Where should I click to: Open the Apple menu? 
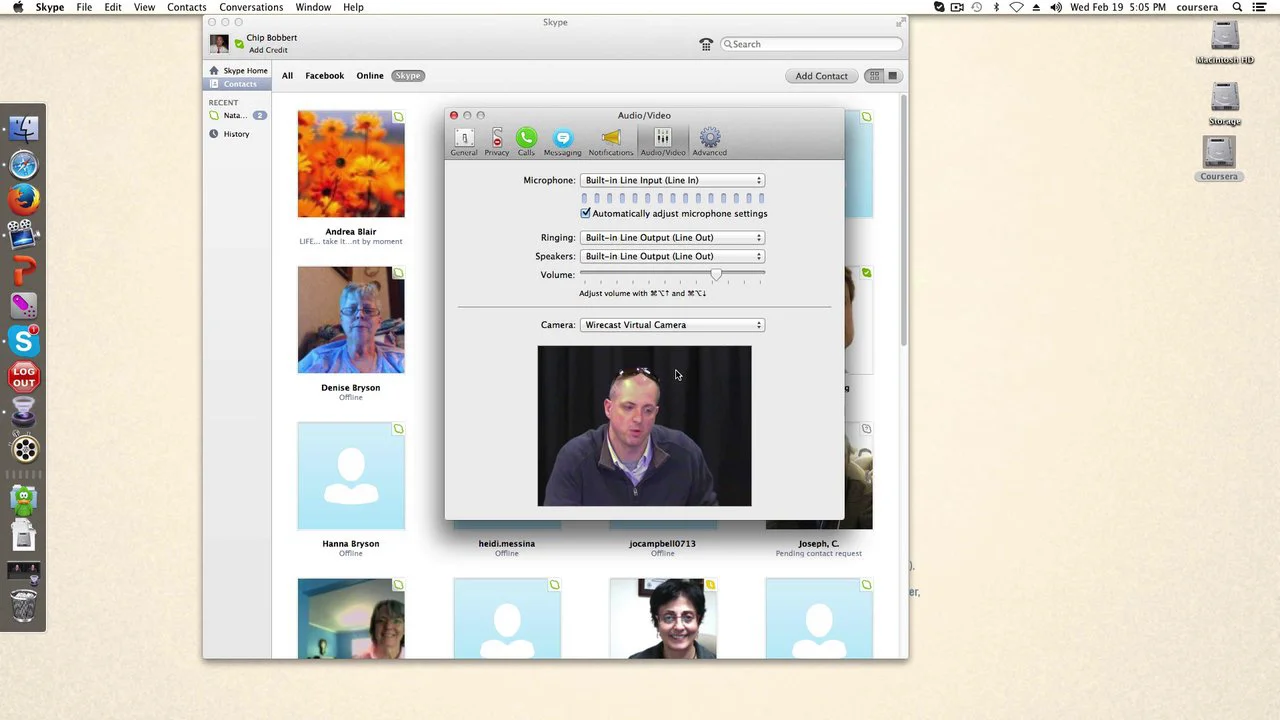pos(18,7)
